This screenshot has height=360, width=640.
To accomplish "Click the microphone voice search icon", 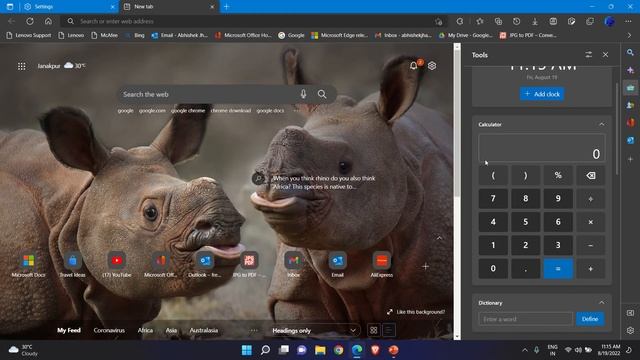I will coord(303,94).
